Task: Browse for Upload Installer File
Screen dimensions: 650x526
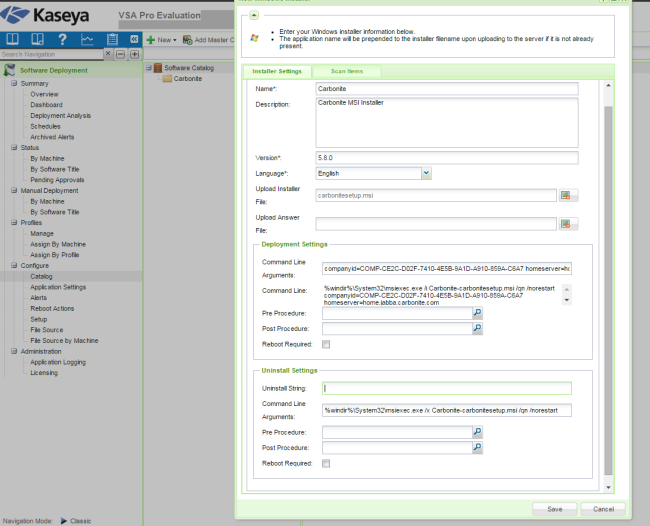Action: pos(568,195)
